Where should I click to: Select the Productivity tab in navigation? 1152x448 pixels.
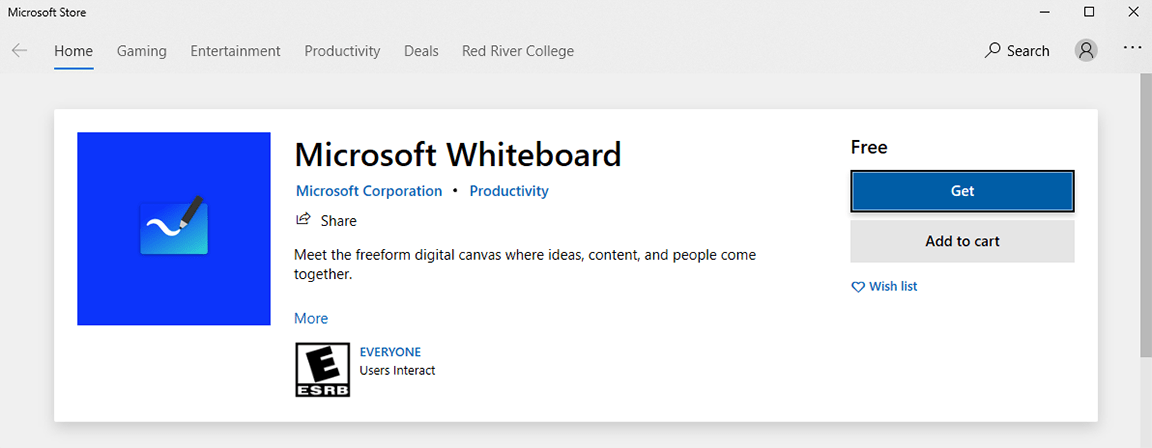coord(342,51)
